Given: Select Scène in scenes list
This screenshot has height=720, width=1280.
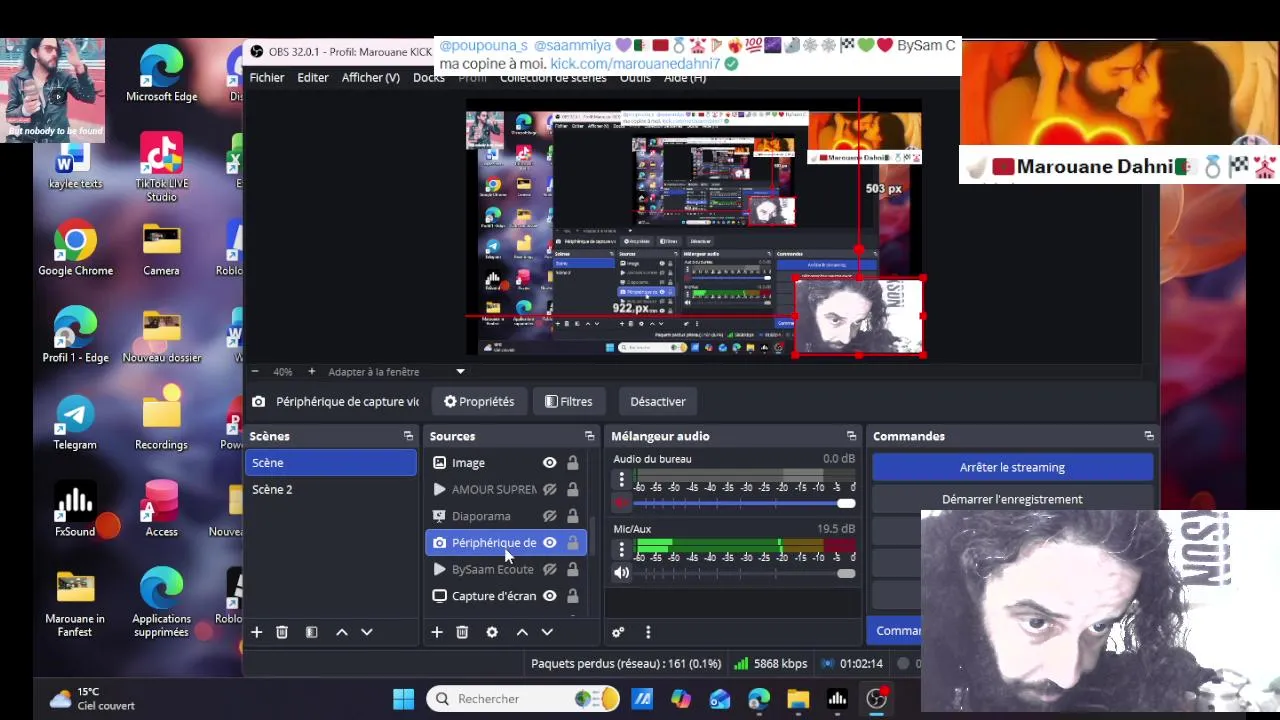Looking at the screenshot, I should point(331,463).
